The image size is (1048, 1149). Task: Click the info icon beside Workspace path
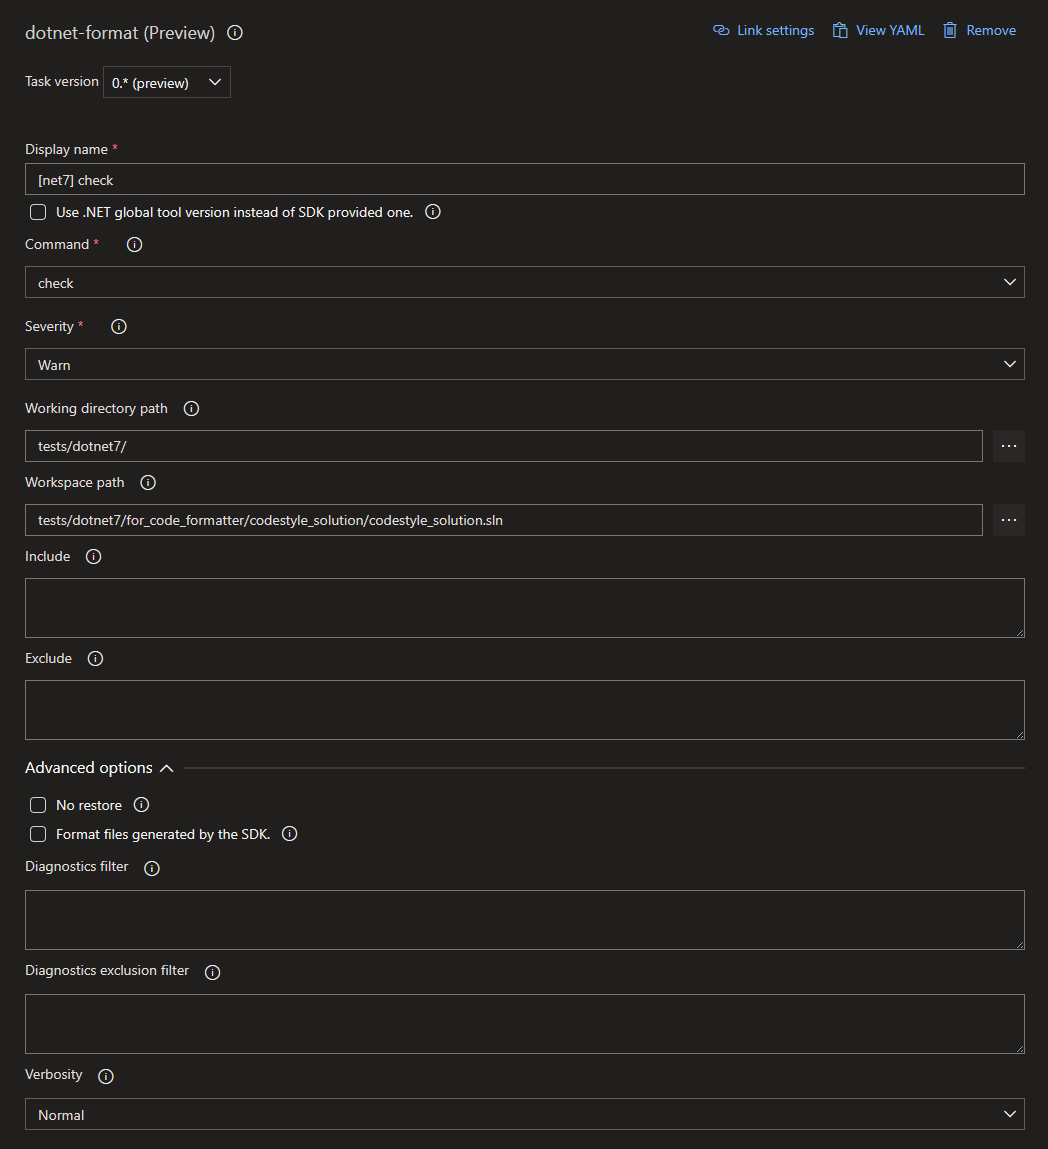point(147,482)
